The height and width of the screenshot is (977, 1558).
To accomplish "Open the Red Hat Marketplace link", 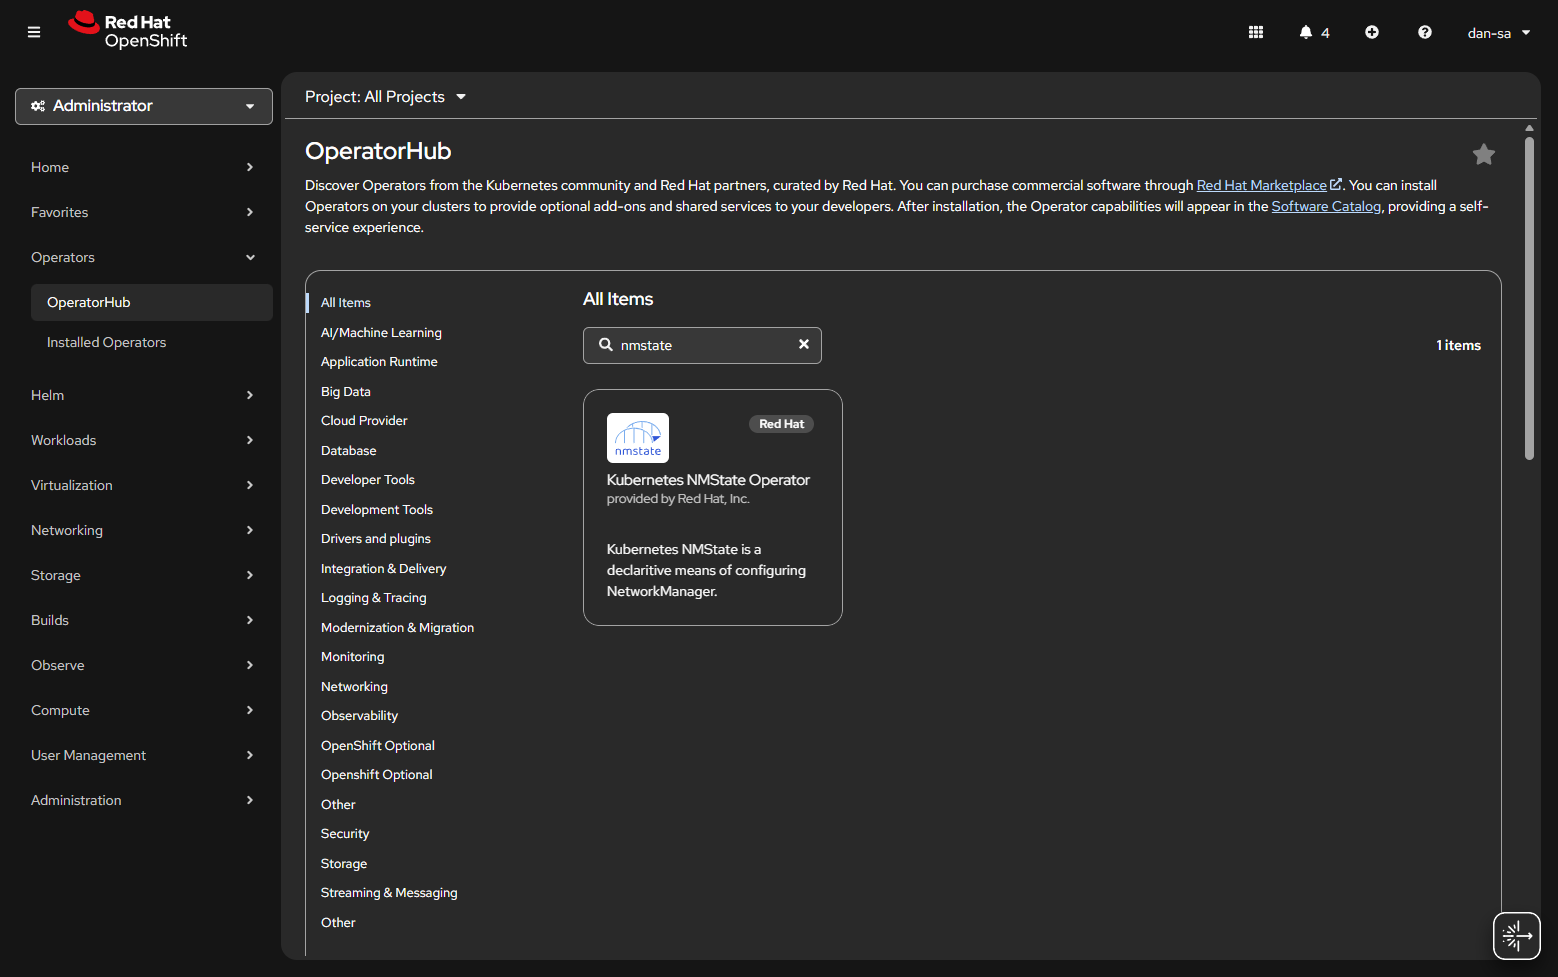I will pyautogui.click(x=1262, y=185).
